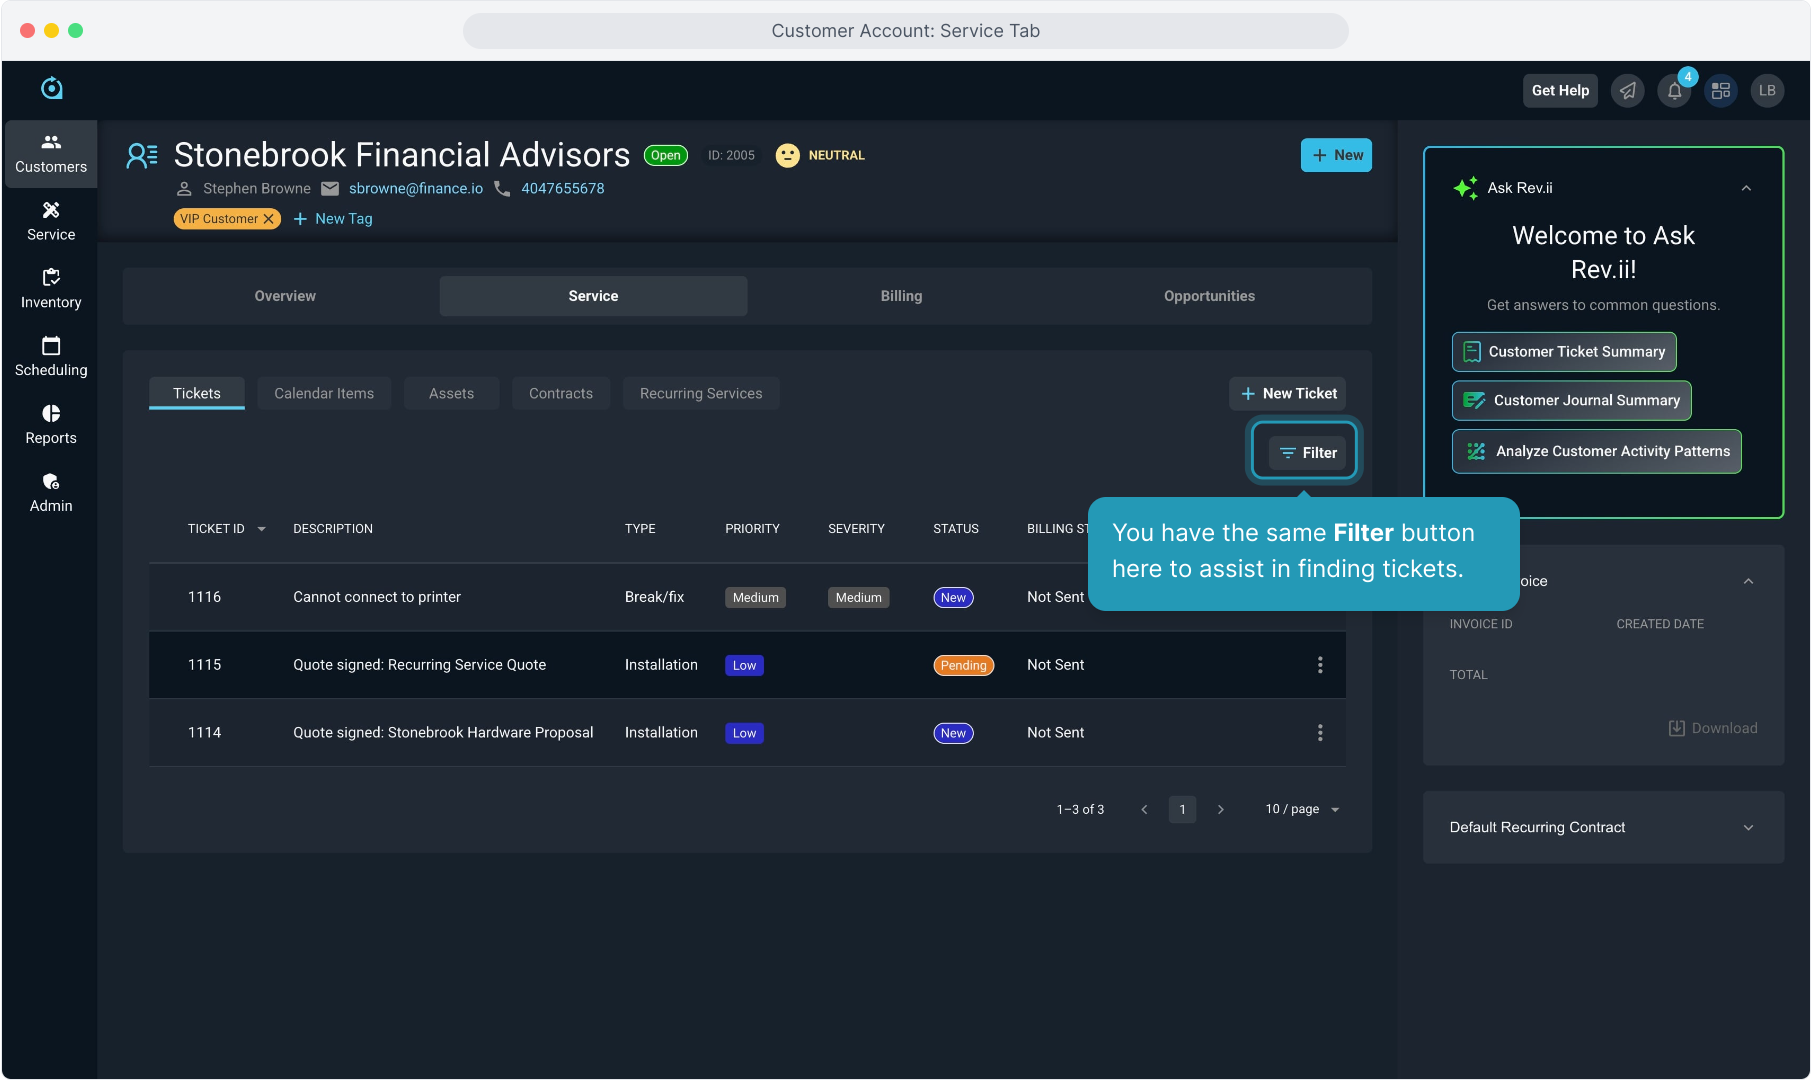Click the paper plane send icon
Screen dimensions: 1812x1080
click(x=1628, y=91)
